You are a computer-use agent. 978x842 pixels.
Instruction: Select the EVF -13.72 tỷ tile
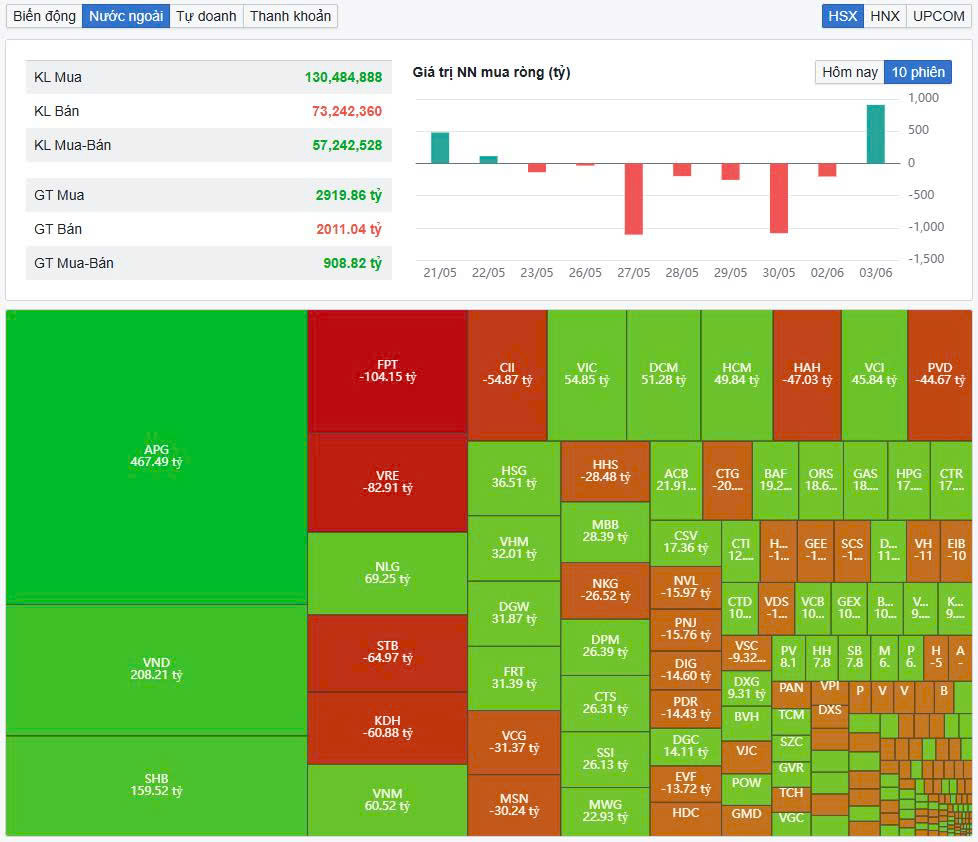coord(686,784)
